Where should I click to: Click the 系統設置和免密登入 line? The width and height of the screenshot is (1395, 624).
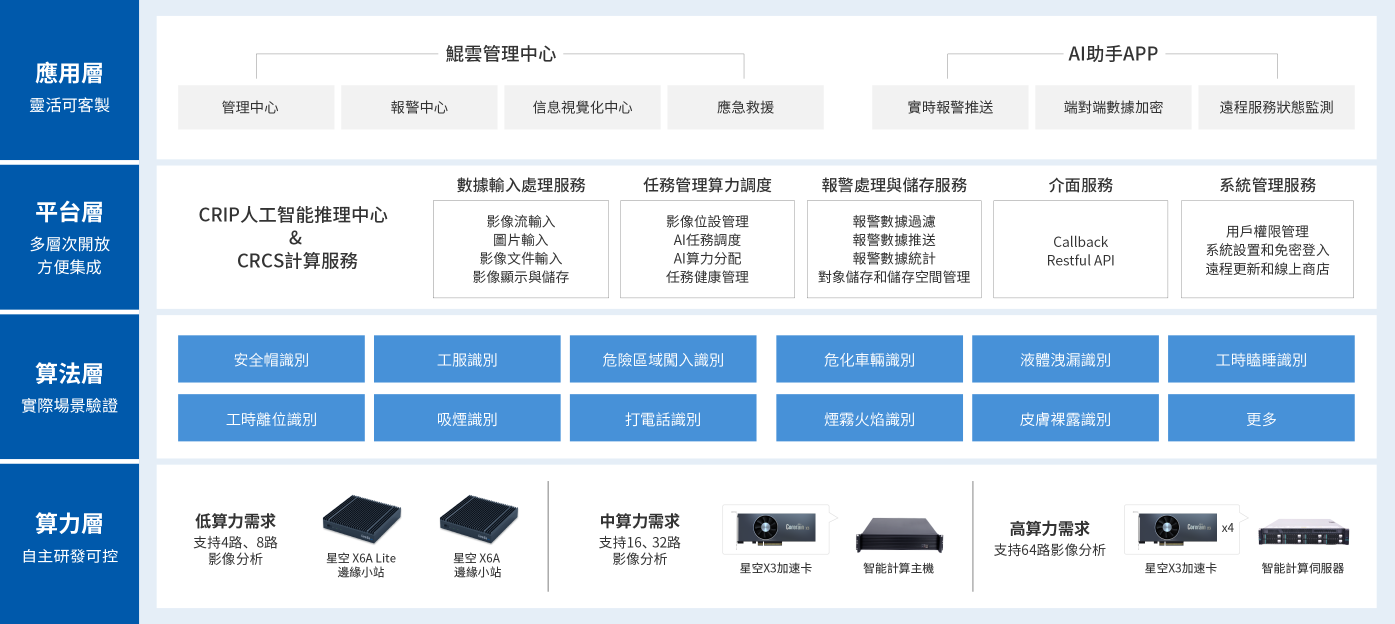tap(1267, 250)
